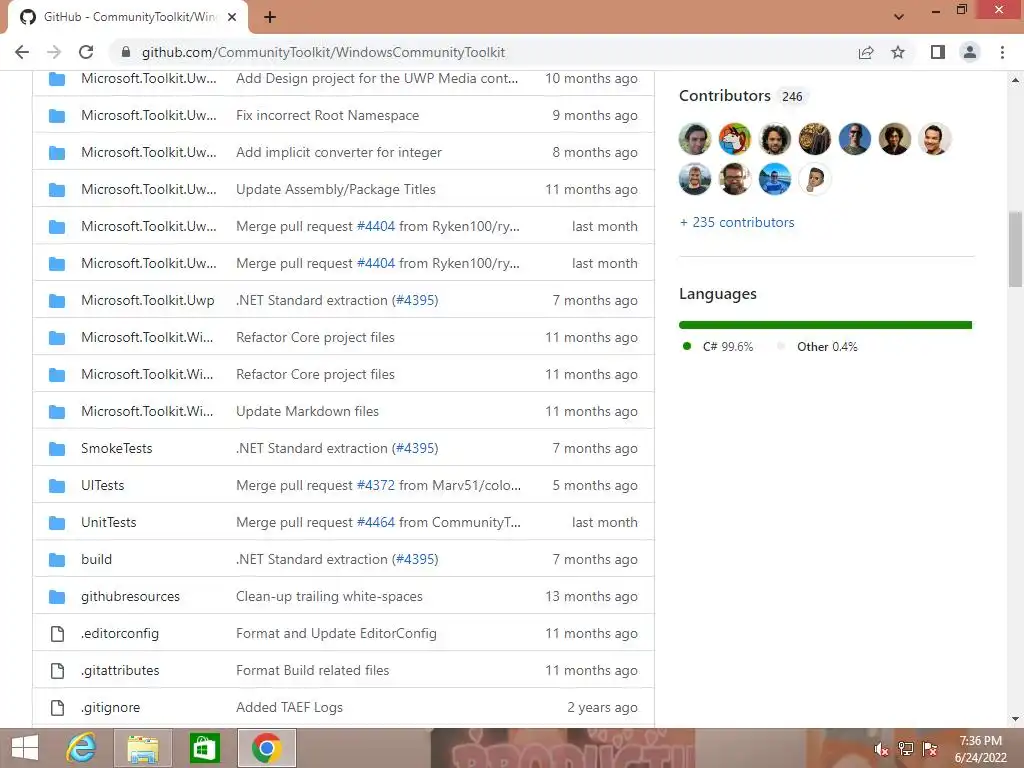Viewport: 1024px width, 768px height.
Task: Open last contributor avatar in second row
Action: [x=814, y=178]
